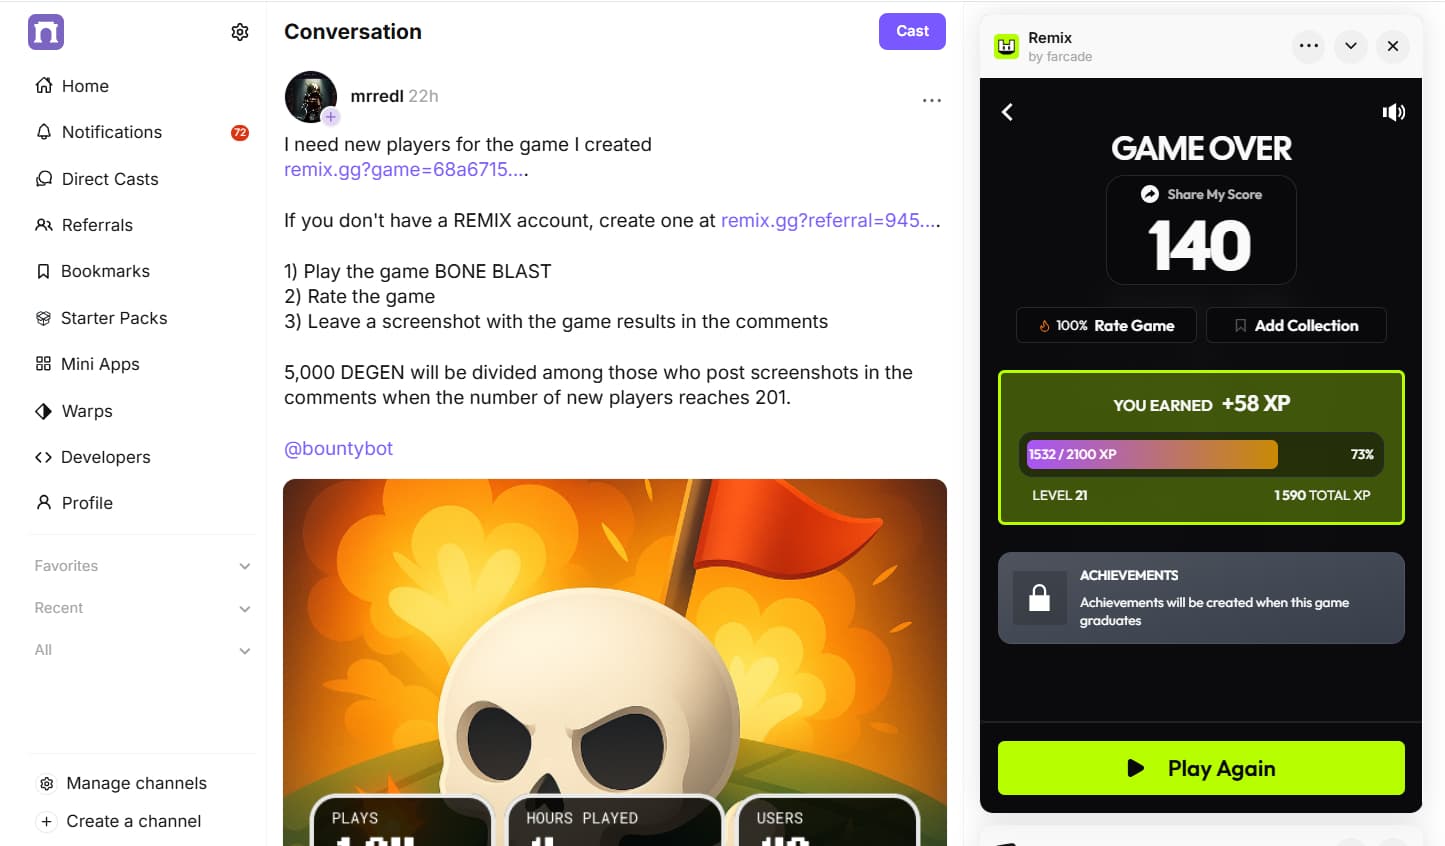The image size is (1445, 846).
Task: Click the purple Cast button
Action: click(x=912, y=31)
